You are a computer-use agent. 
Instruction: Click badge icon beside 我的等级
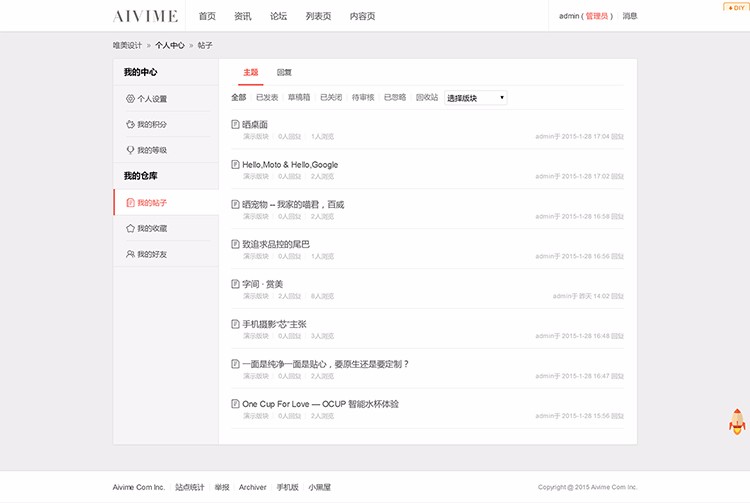point(130,150)
